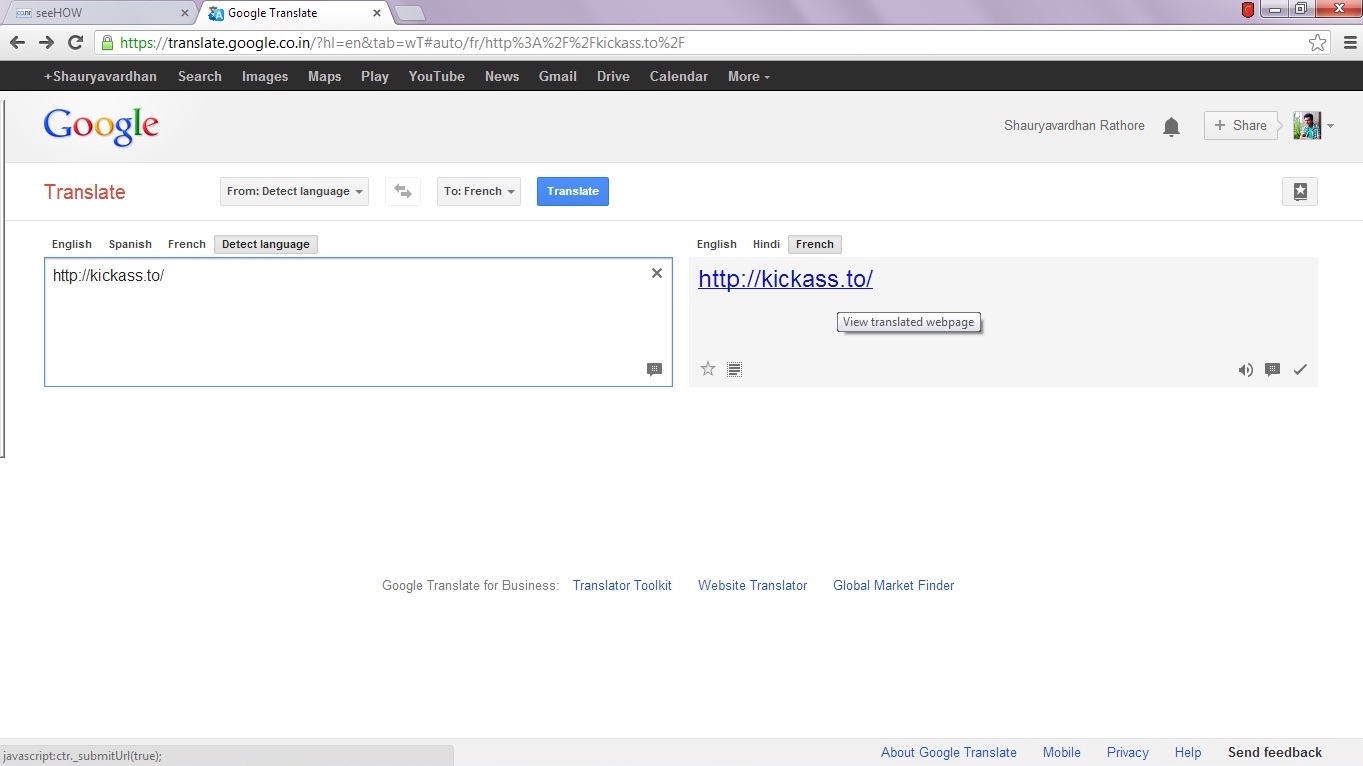
Task: Expand the account arrow next to the profile picture
Action: [x=1330, y=126]
